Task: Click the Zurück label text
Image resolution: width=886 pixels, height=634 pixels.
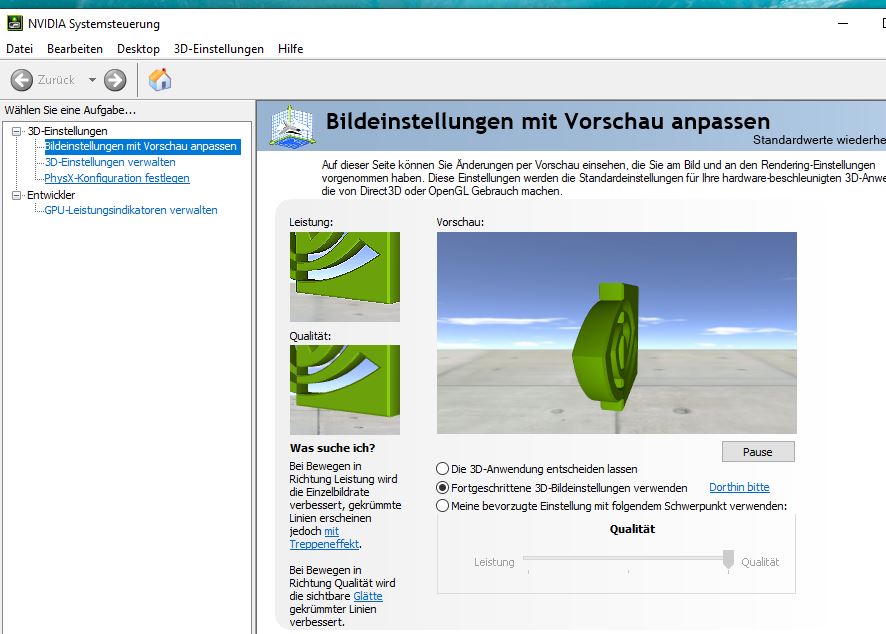Action: (x=56, y=80)
